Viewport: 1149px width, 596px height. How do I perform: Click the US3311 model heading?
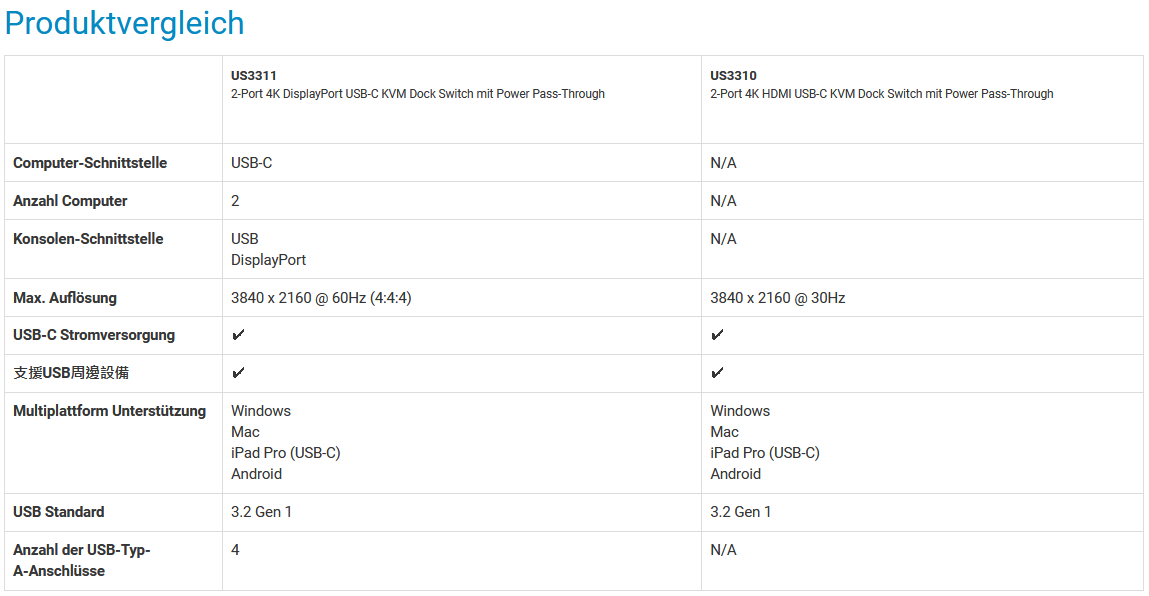click(254, 76)
